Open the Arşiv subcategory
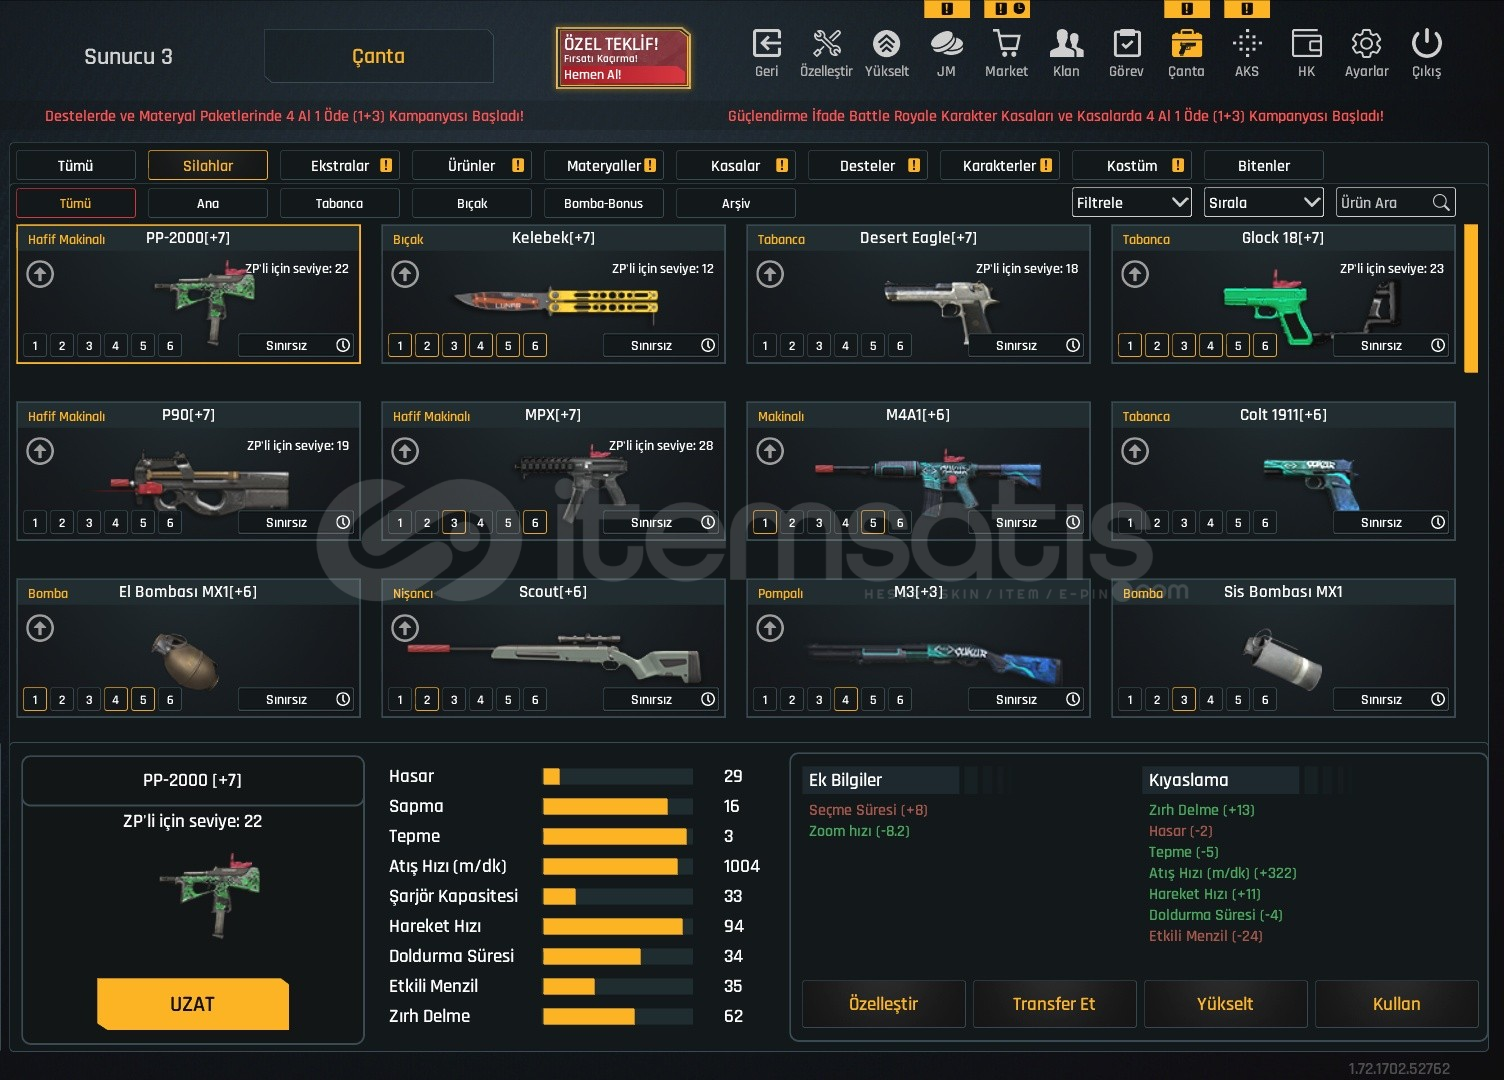 point(736,203)
